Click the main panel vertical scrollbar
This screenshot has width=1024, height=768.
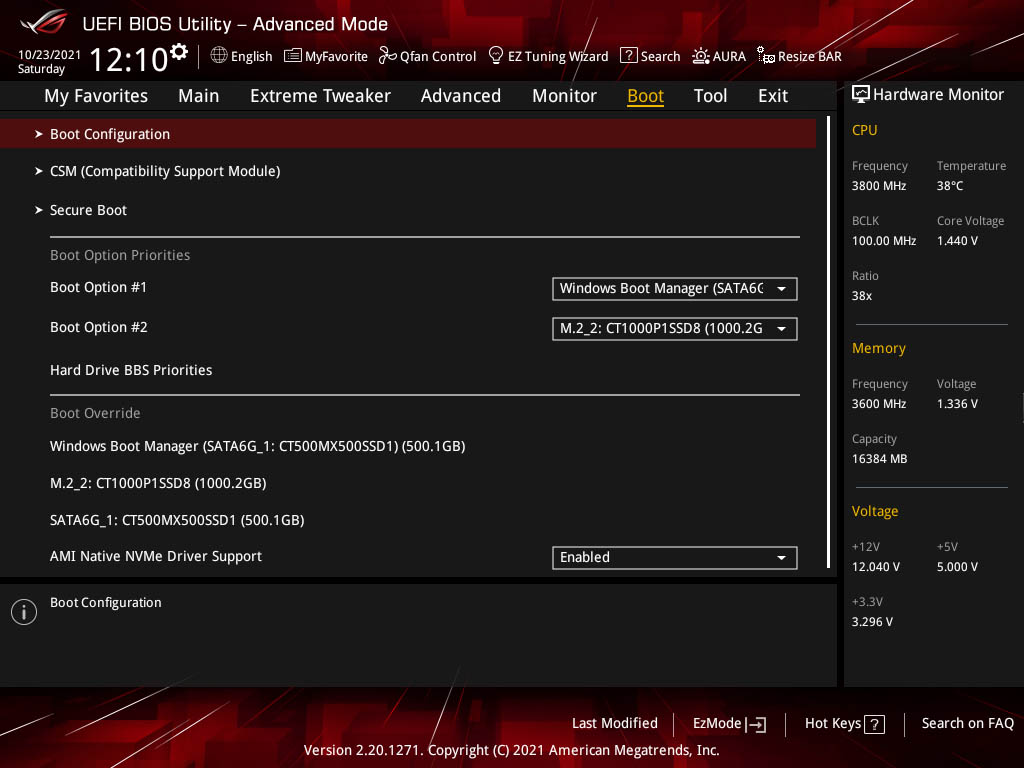[x=829, y=342]
